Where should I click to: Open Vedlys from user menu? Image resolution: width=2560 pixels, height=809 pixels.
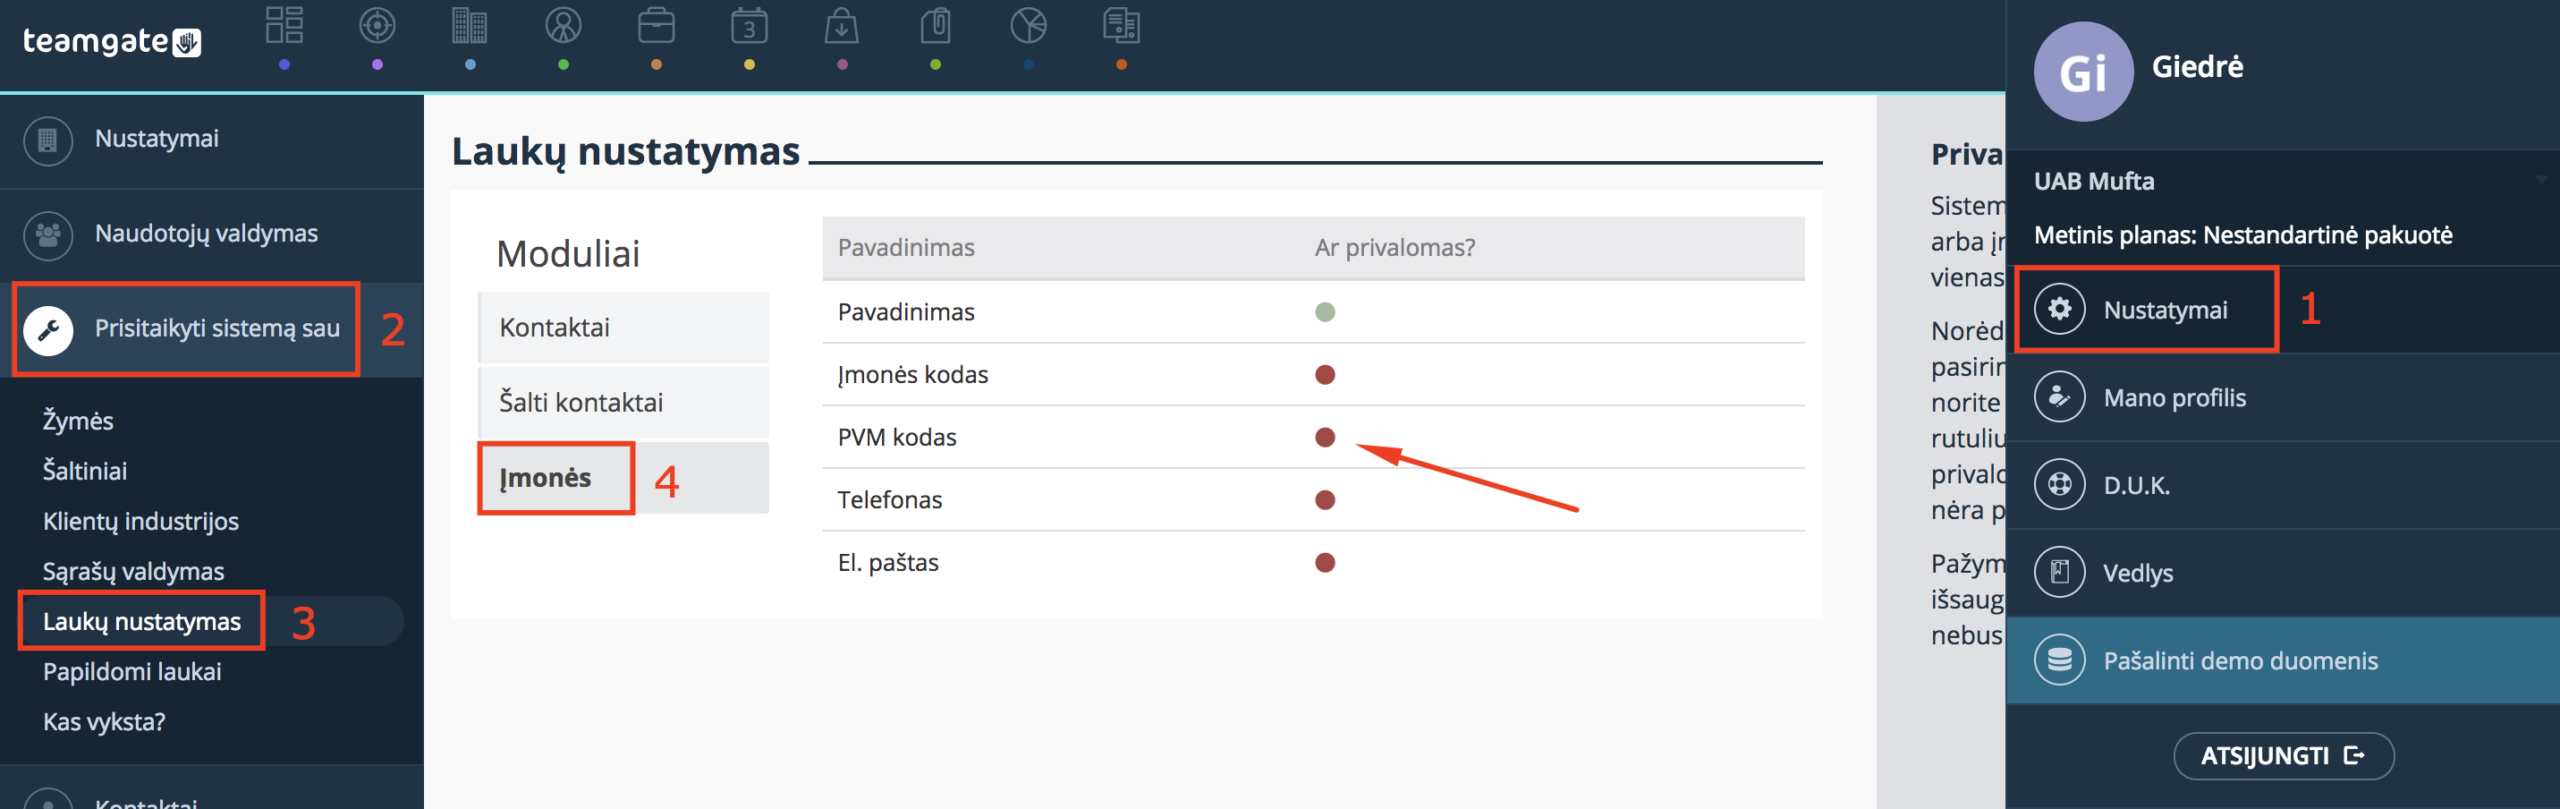2283,572
